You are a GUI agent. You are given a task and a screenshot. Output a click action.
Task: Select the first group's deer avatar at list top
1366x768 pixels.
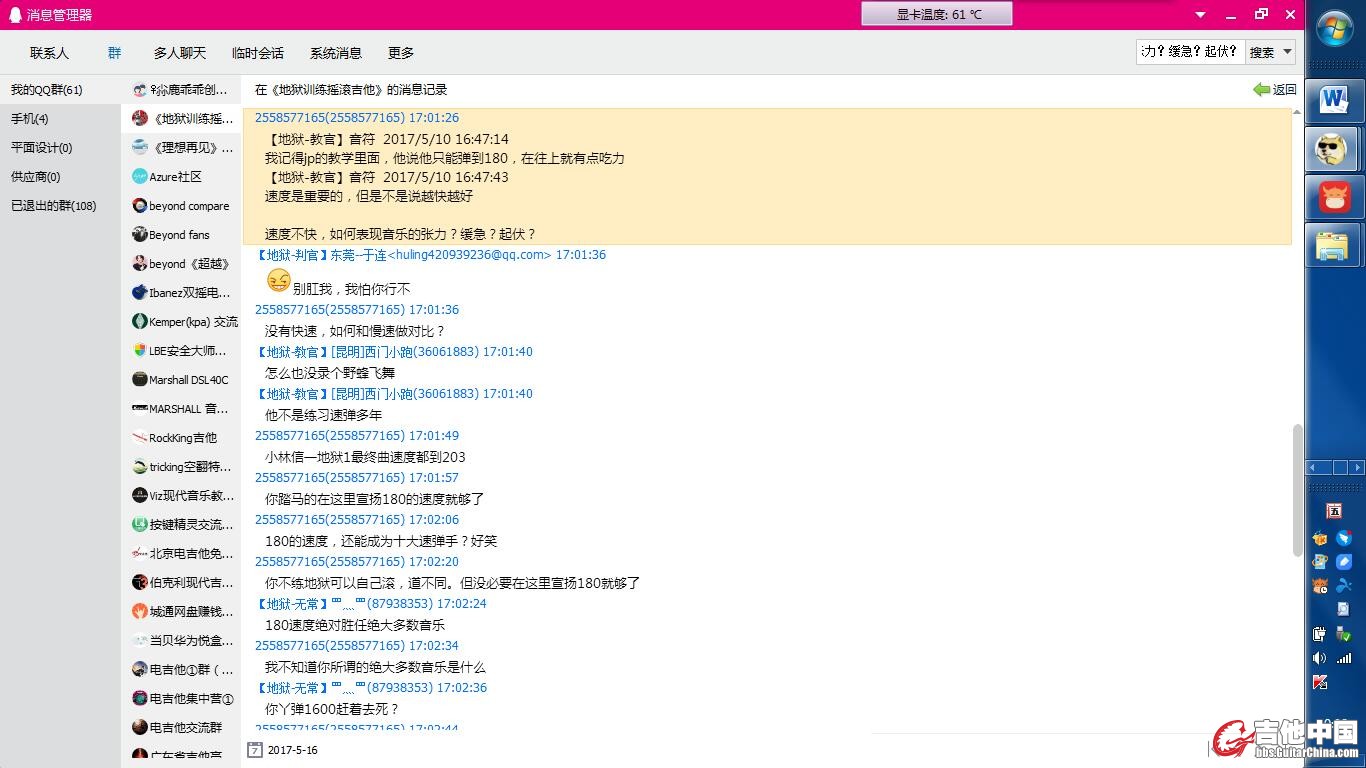click(140, 90)
